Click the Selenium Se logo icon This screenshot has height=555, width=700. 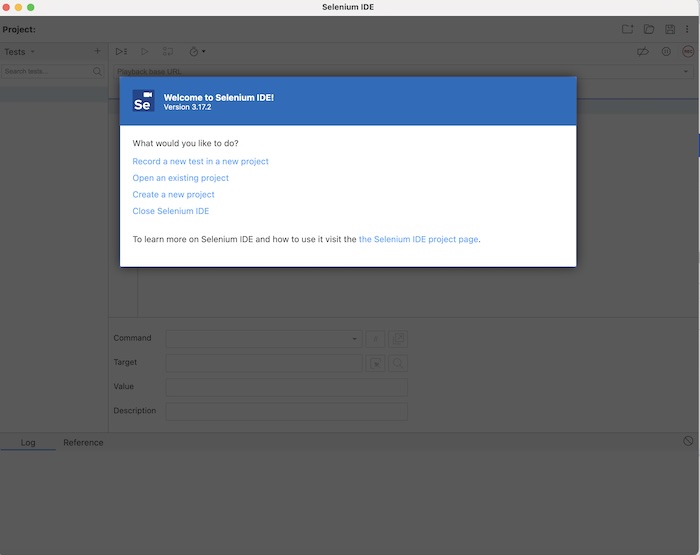pos(143,101)
